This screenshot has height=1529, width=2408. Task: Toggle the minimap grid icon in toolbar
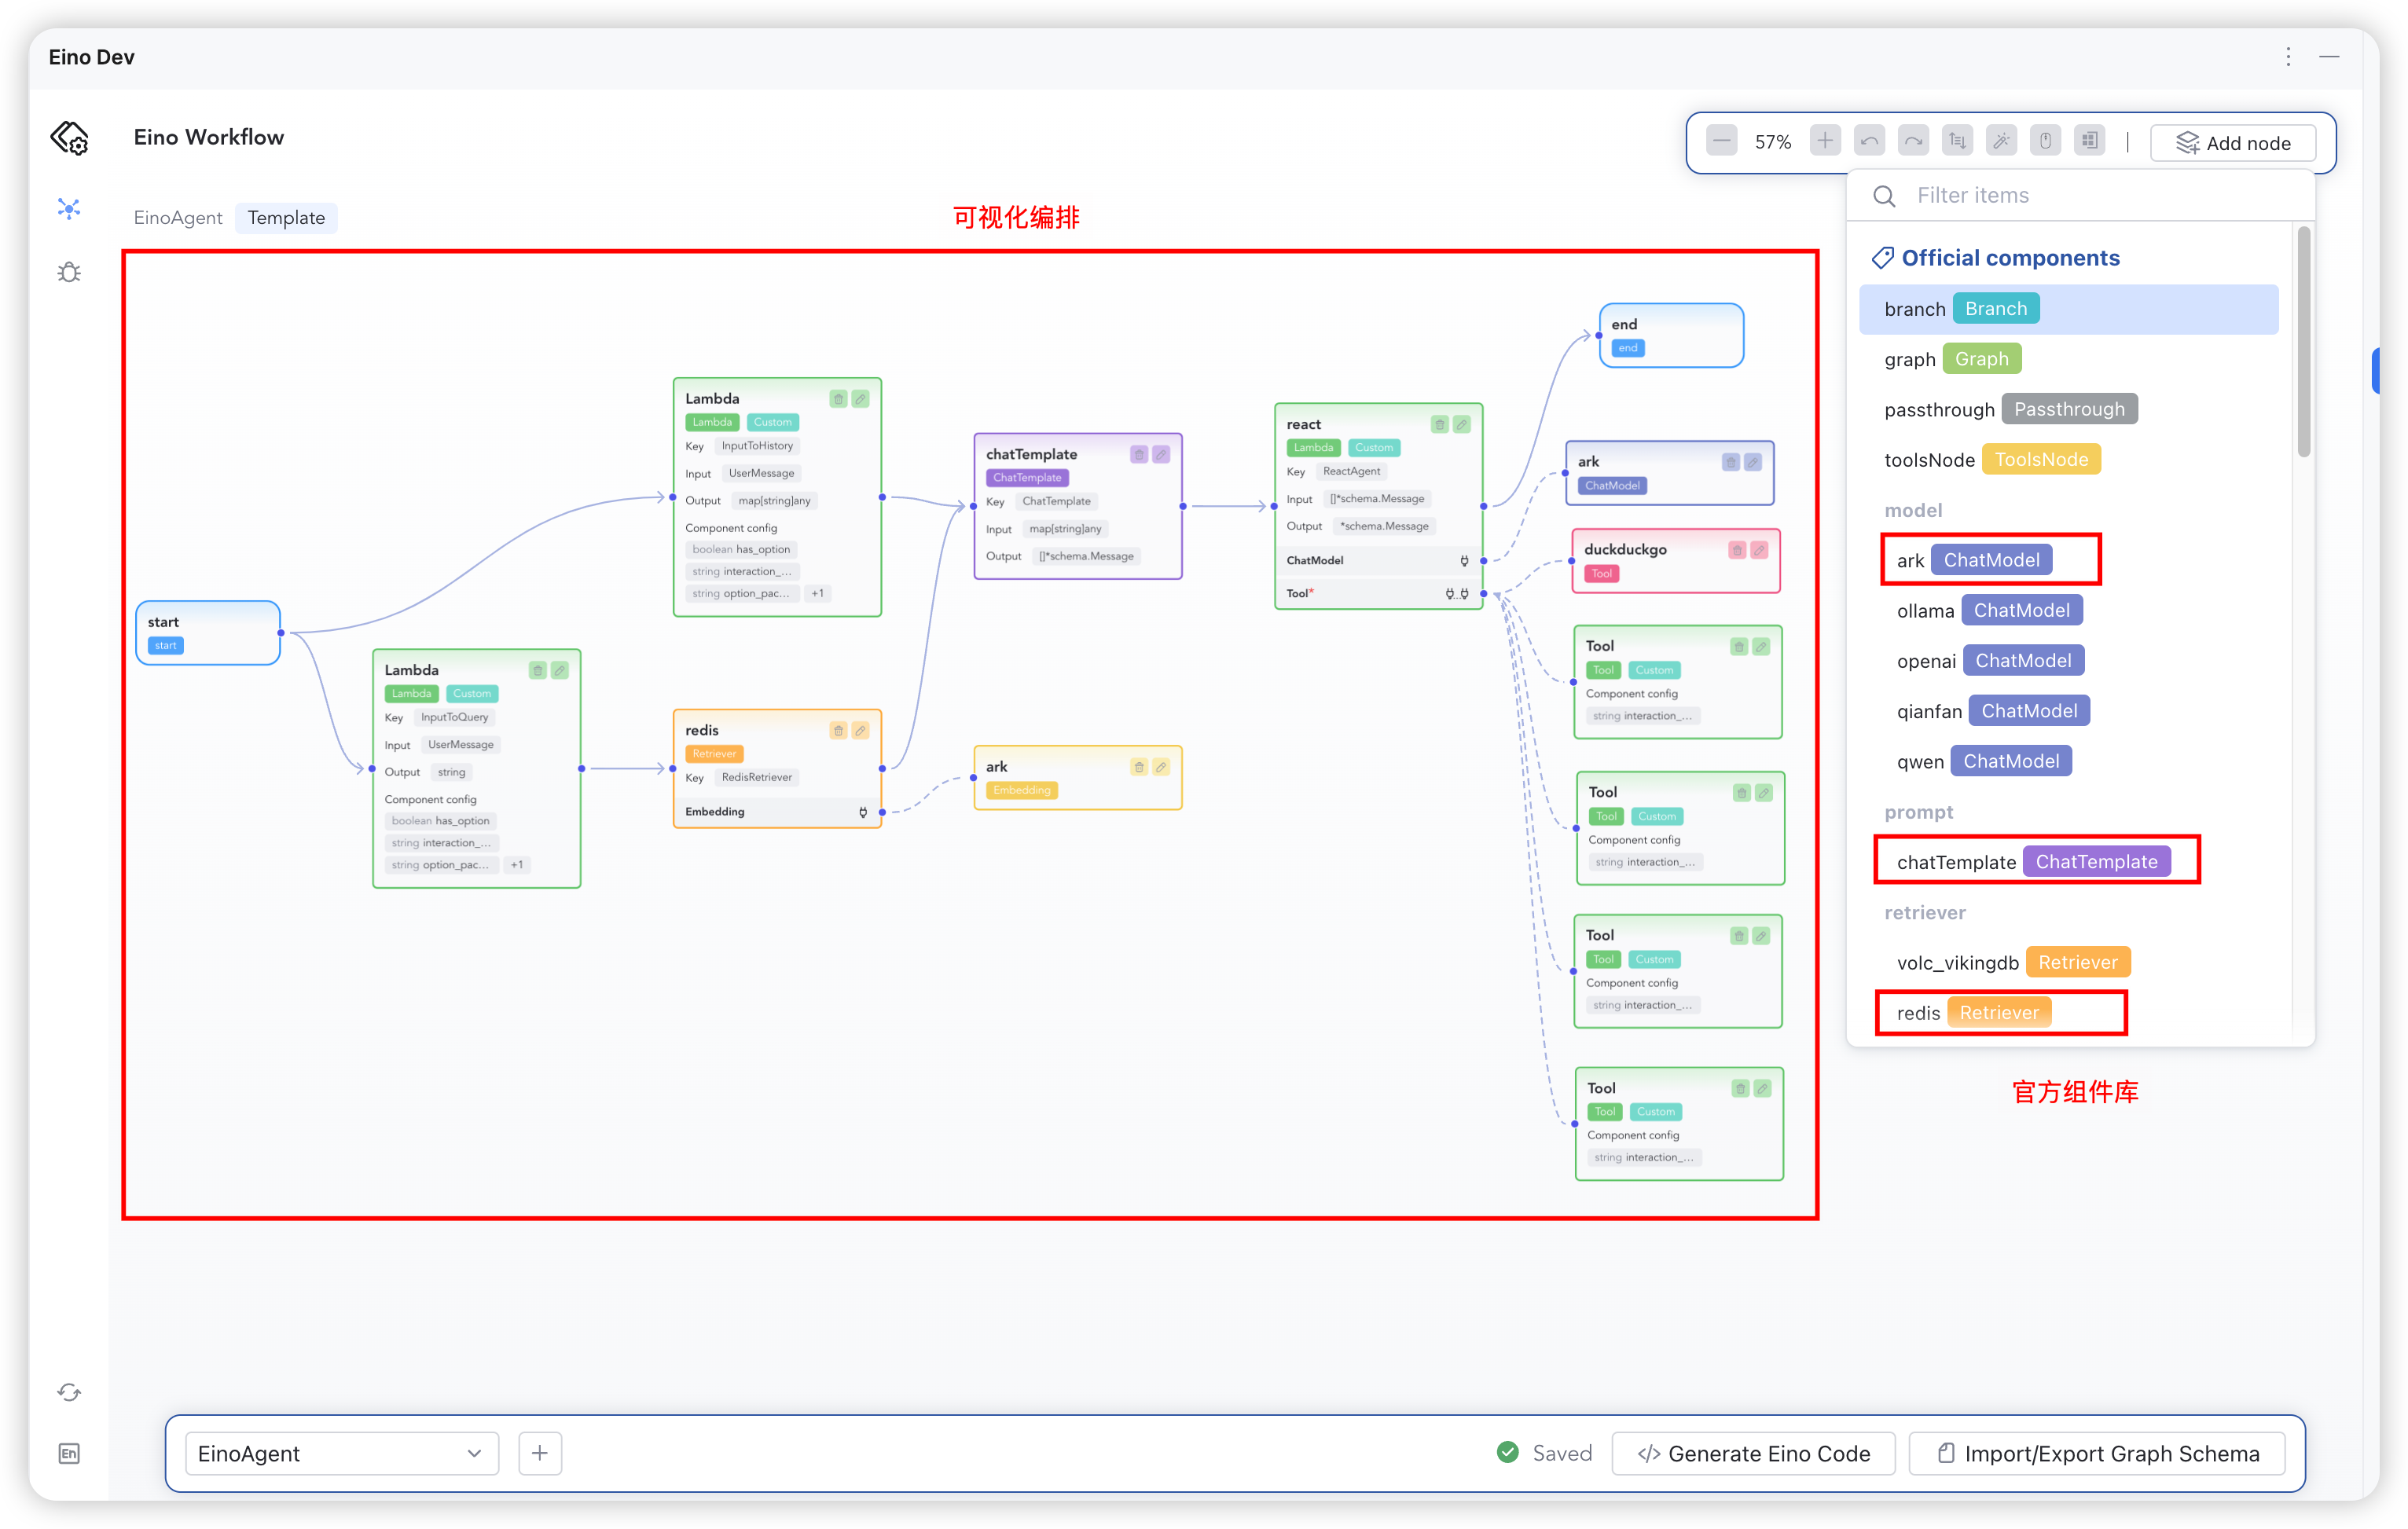2089,141
